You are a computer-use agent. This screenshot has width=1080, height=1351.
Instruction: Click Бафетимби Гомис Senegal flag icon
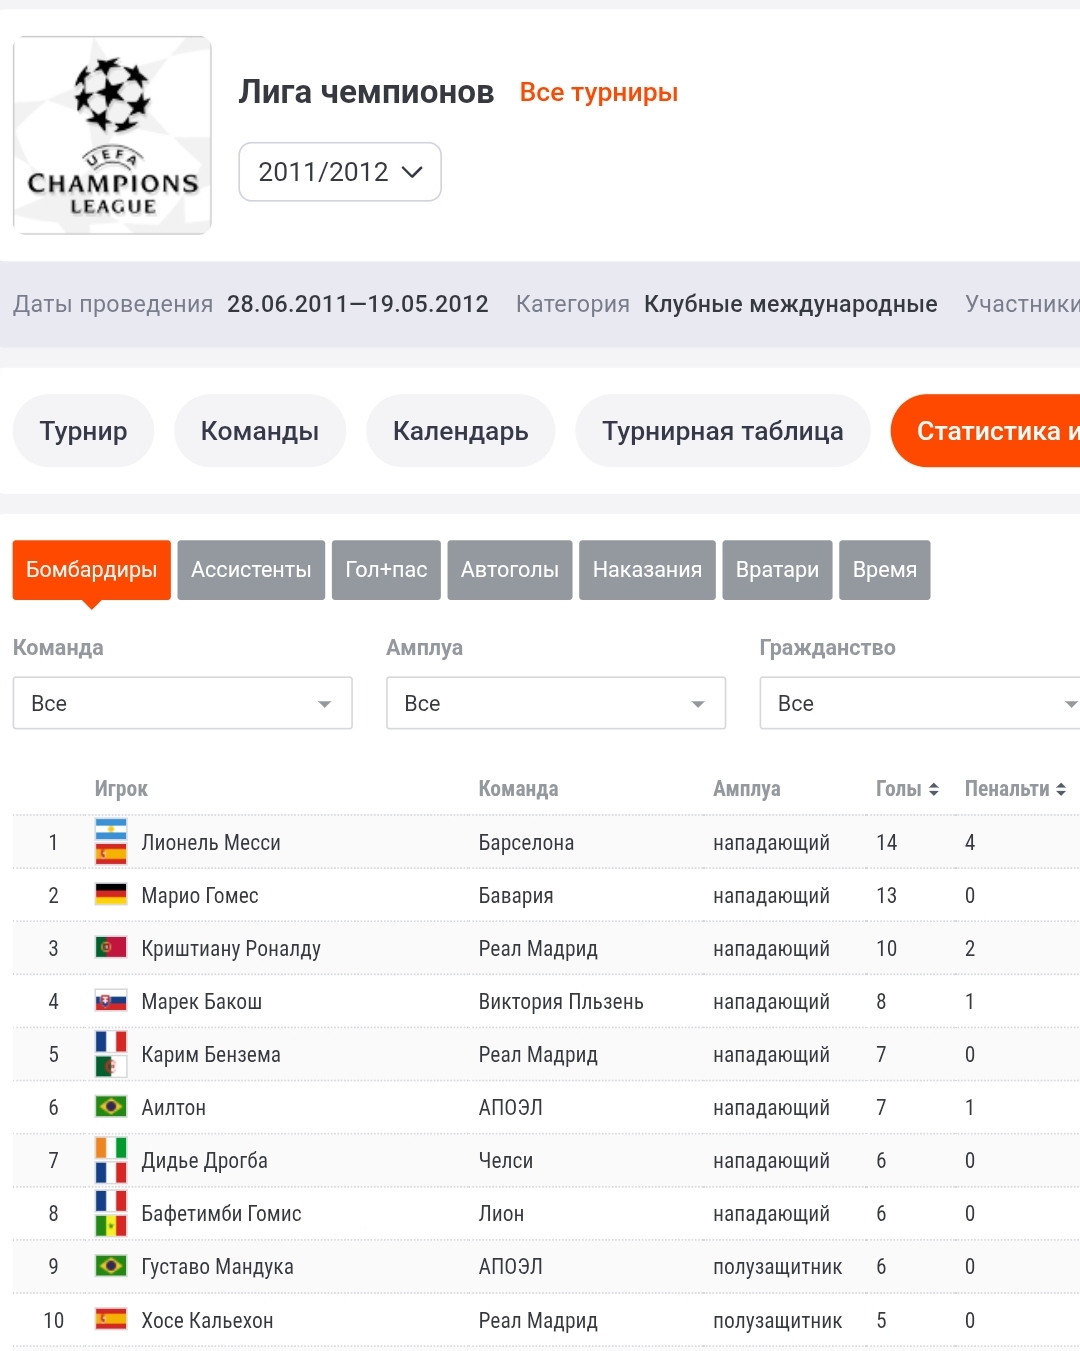[111, 1225]
